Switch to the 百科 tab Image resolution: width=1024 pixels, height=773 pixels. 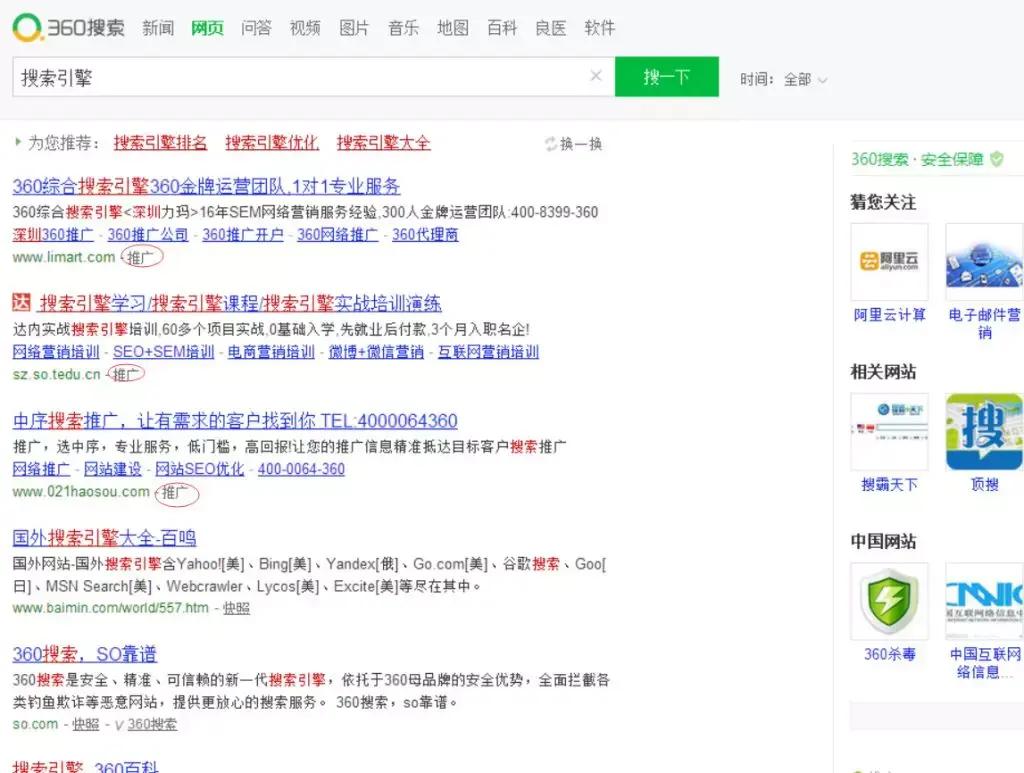[502, 28]
